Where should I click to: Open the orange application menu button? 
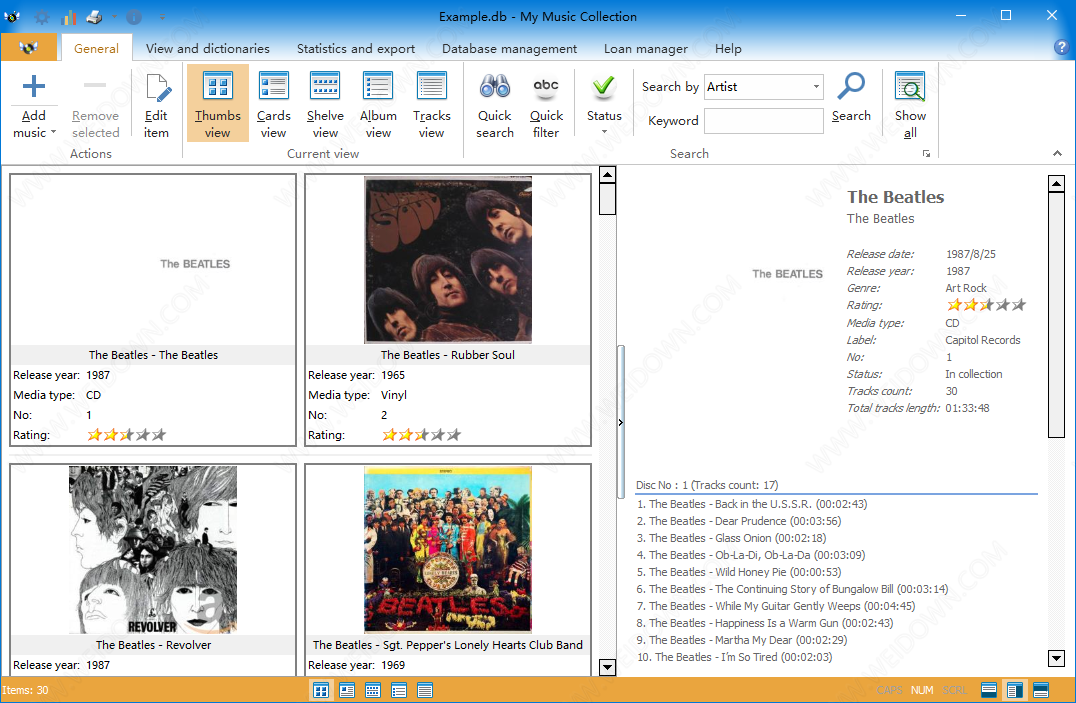point(29,48)
